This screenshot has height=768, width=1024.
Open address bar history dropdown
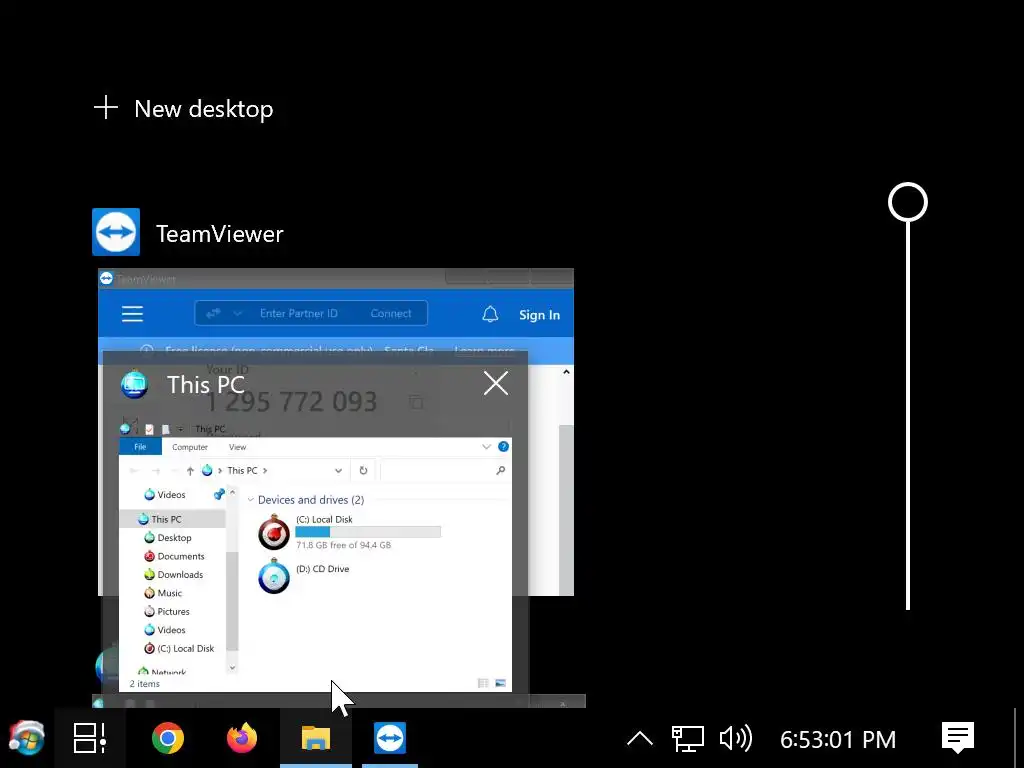click(x=338, y=470)
